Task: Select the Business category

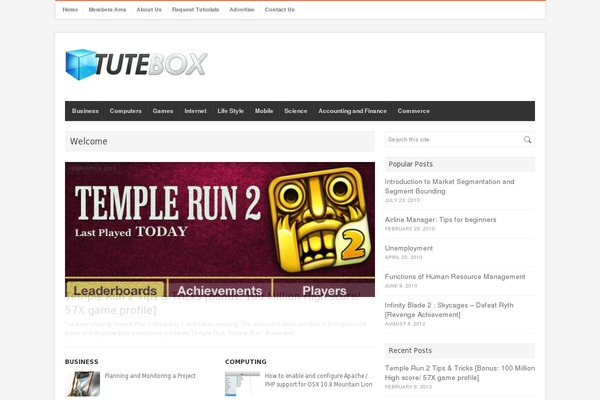Action: 85,111
